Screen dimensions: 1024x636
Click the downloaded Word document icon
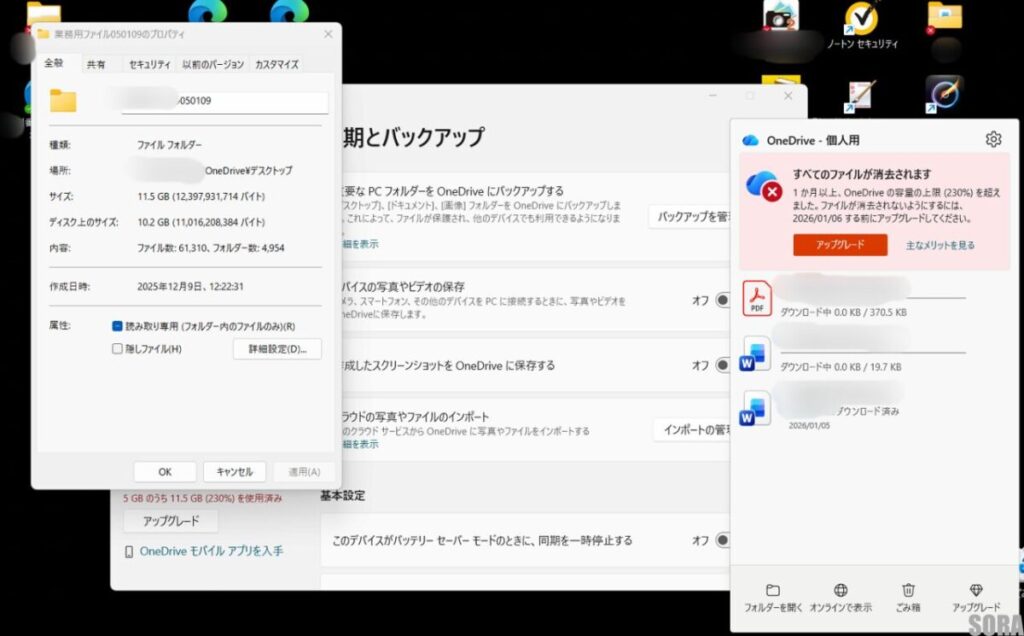(x=754, y=407)
